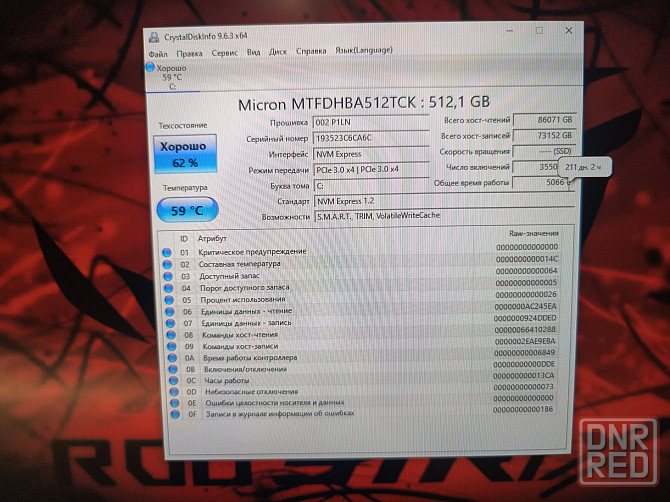This screenshot has height=502, width=670.
Task: Click status icon for Команды хост-чтения
Action: [171, 335]
